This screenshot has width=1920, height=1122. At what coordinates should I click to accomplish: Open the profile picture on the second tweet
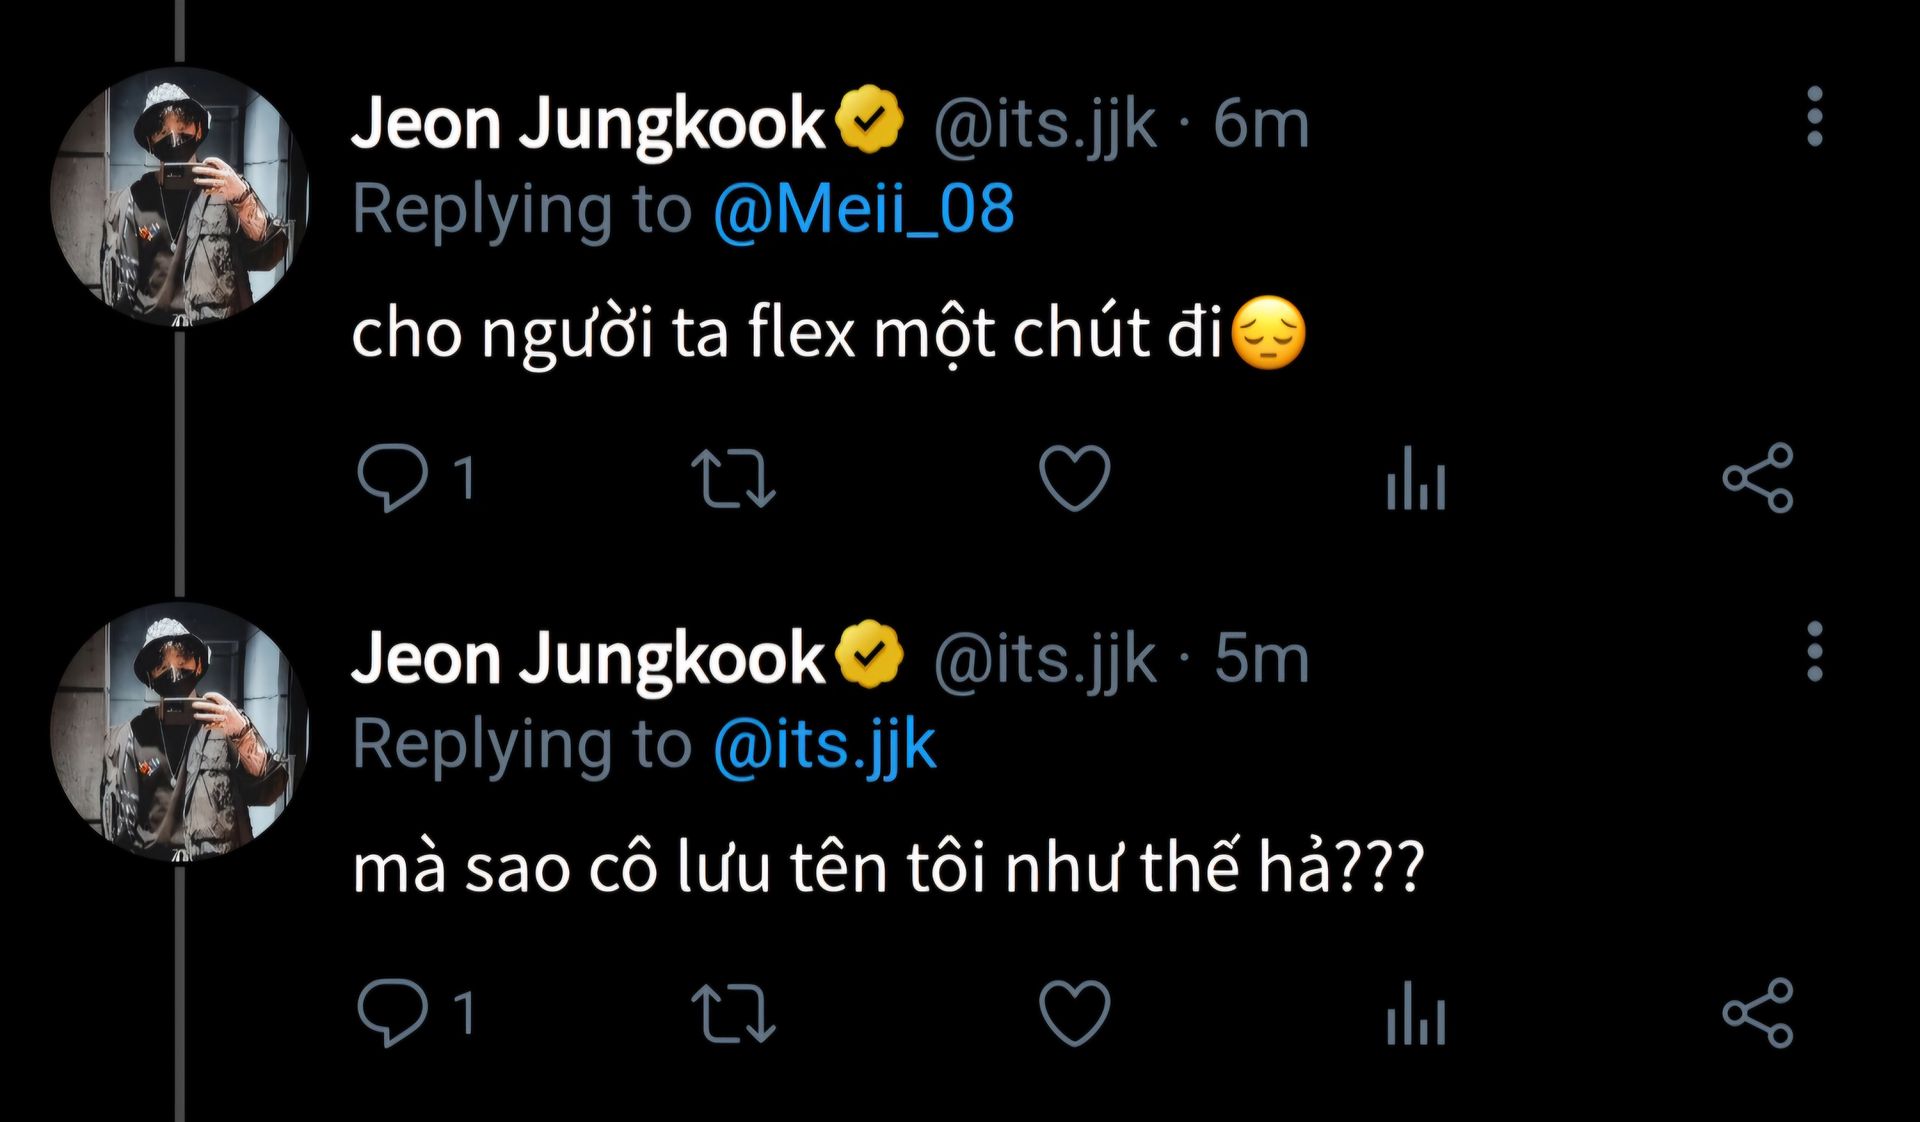(180, 732)
